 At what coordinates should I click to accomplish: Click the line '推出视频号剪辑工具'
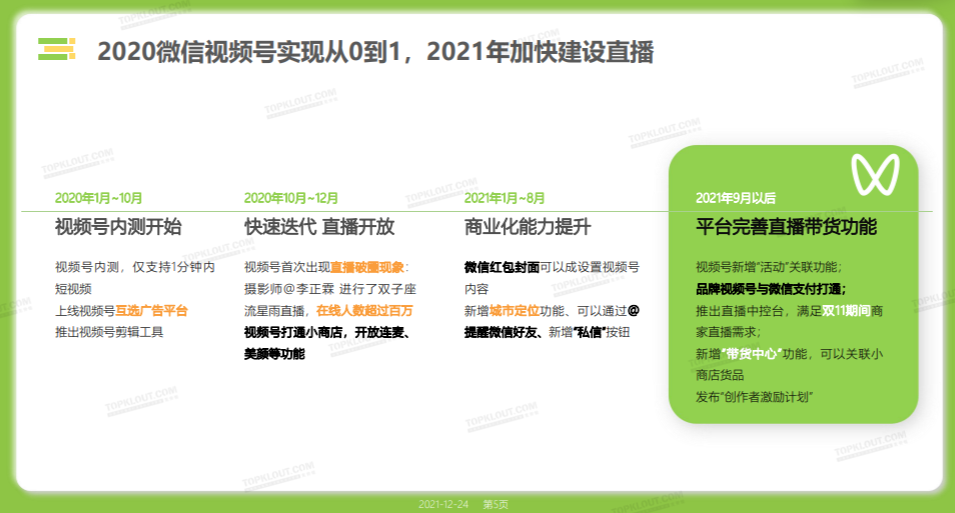[109, 332]
